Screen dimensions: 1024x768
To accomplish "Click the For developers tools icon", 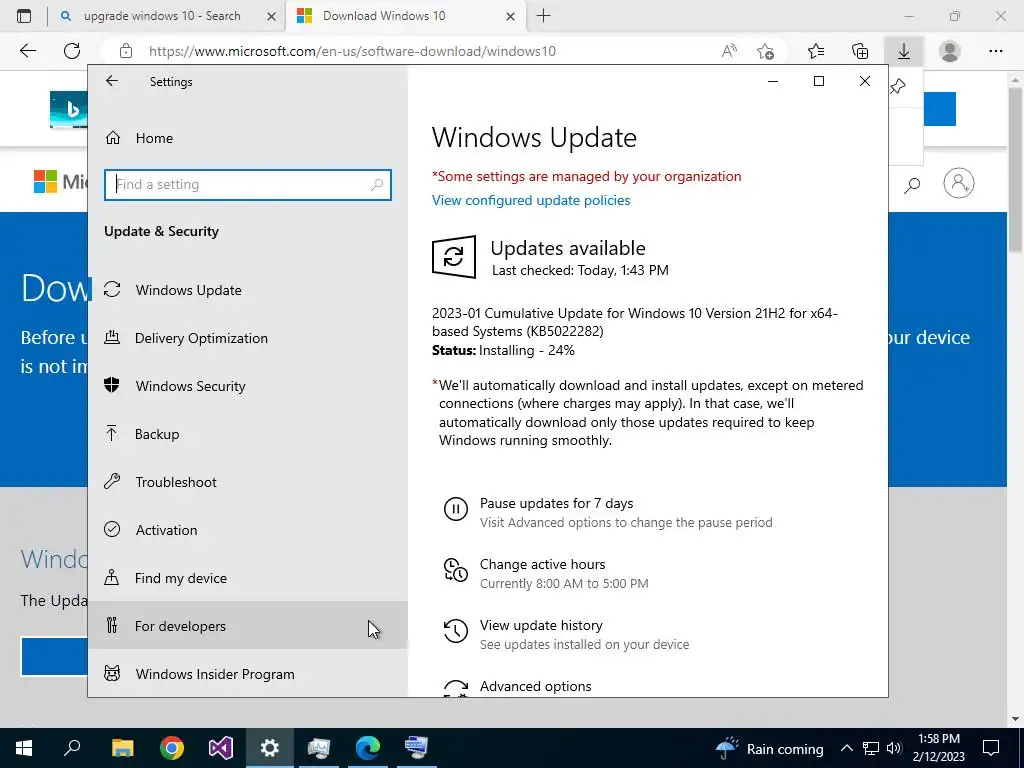I will [112, 625].
